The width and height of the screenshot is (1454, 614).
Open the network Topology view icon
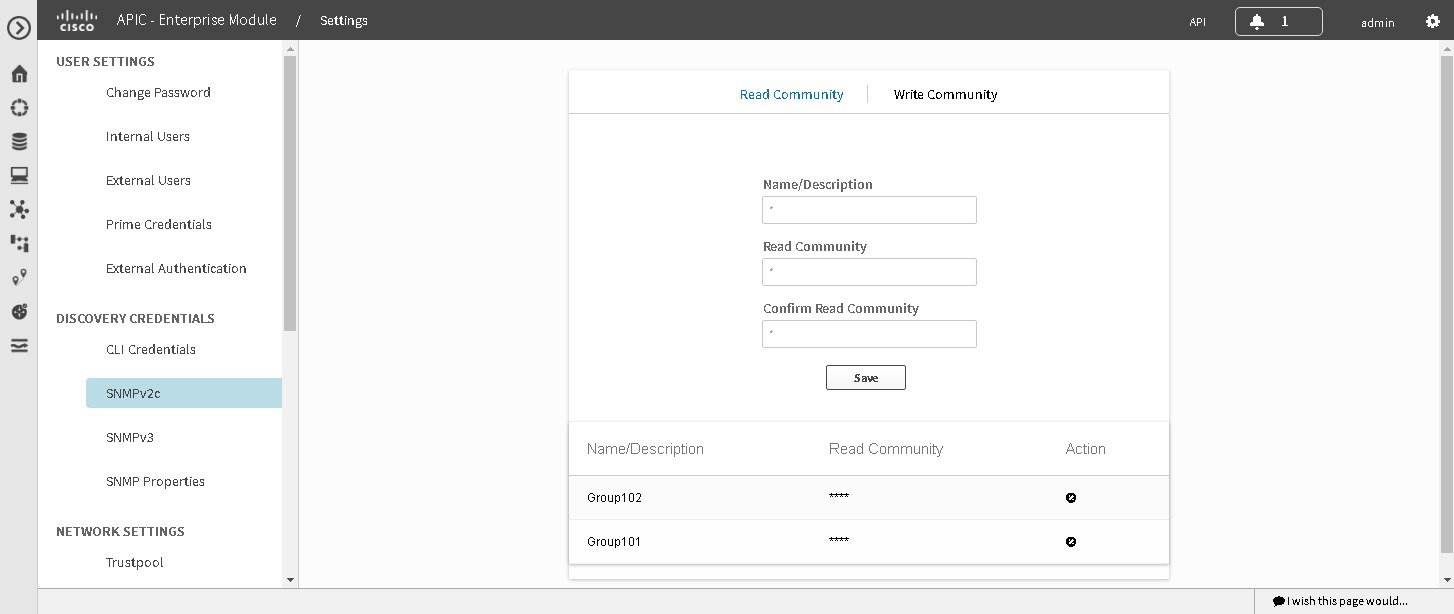(x=18, y=209)
